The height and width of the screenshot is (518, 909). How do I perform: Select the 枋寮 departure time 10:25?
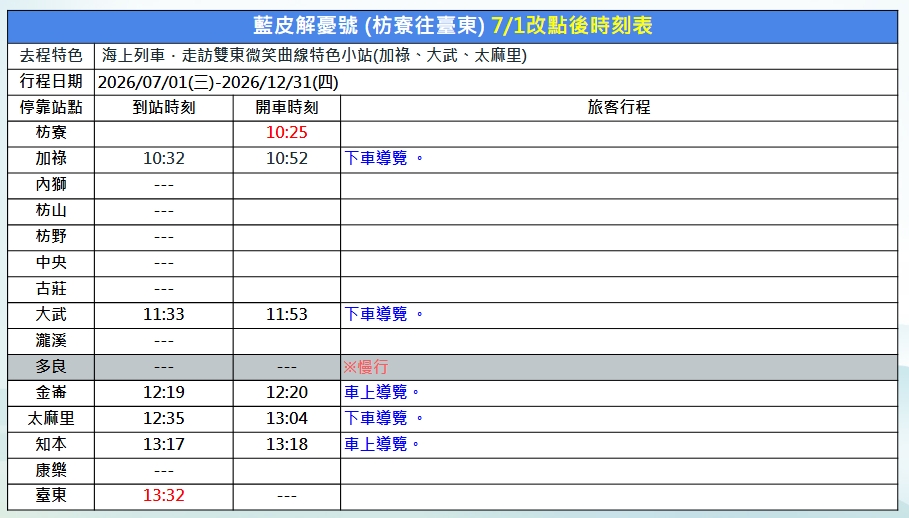(286, 133)
